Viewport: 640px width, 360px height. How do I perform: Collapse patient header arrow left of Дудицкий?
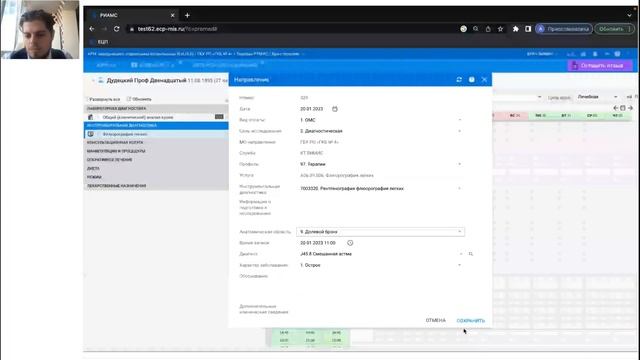[93, 81]
